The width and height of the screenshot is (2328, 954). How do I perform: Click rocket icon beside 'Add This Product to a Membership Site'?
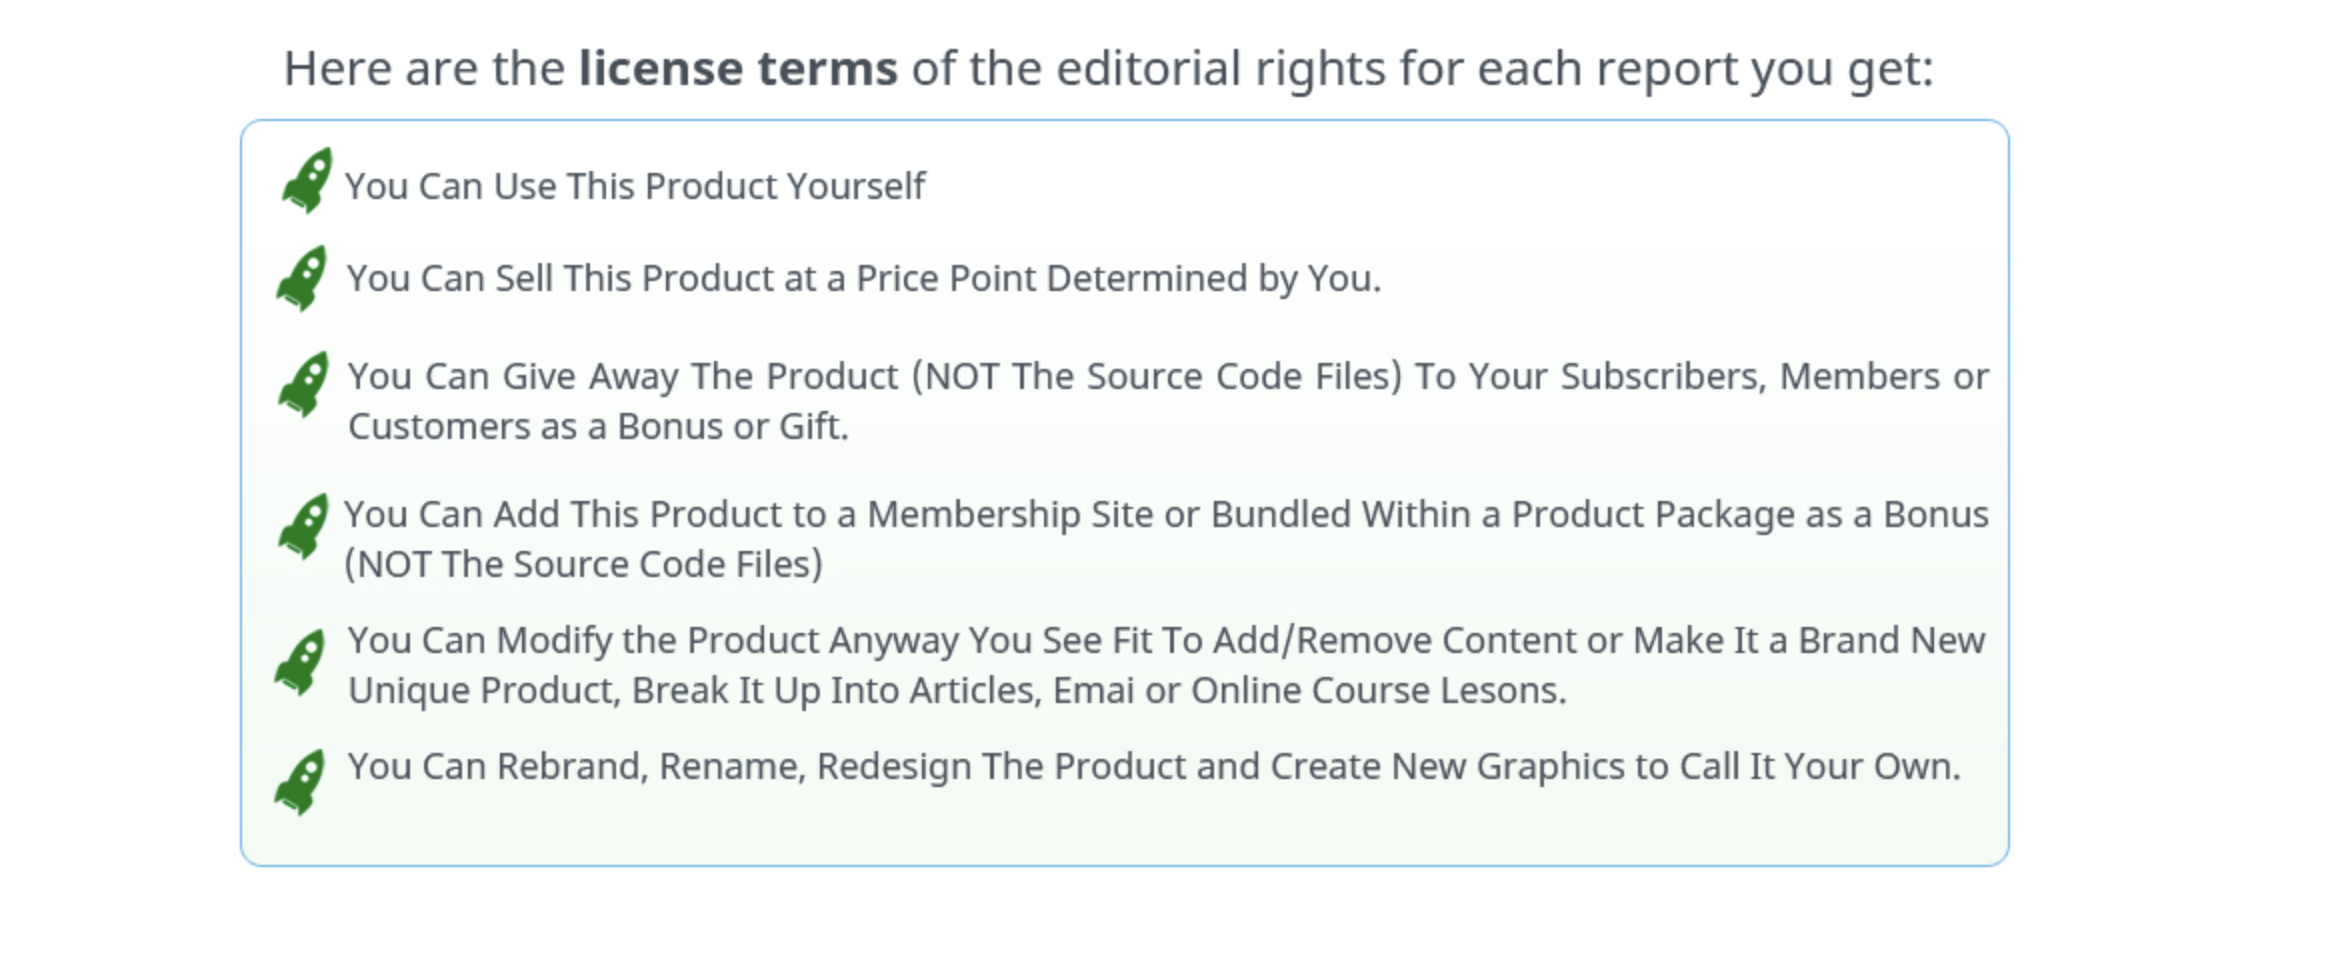click(x=304, y=526)
